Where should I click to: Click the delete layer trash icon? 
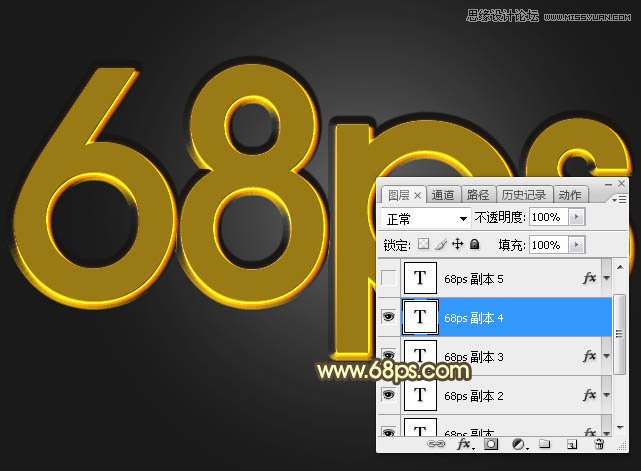click(x=599, y=444)
